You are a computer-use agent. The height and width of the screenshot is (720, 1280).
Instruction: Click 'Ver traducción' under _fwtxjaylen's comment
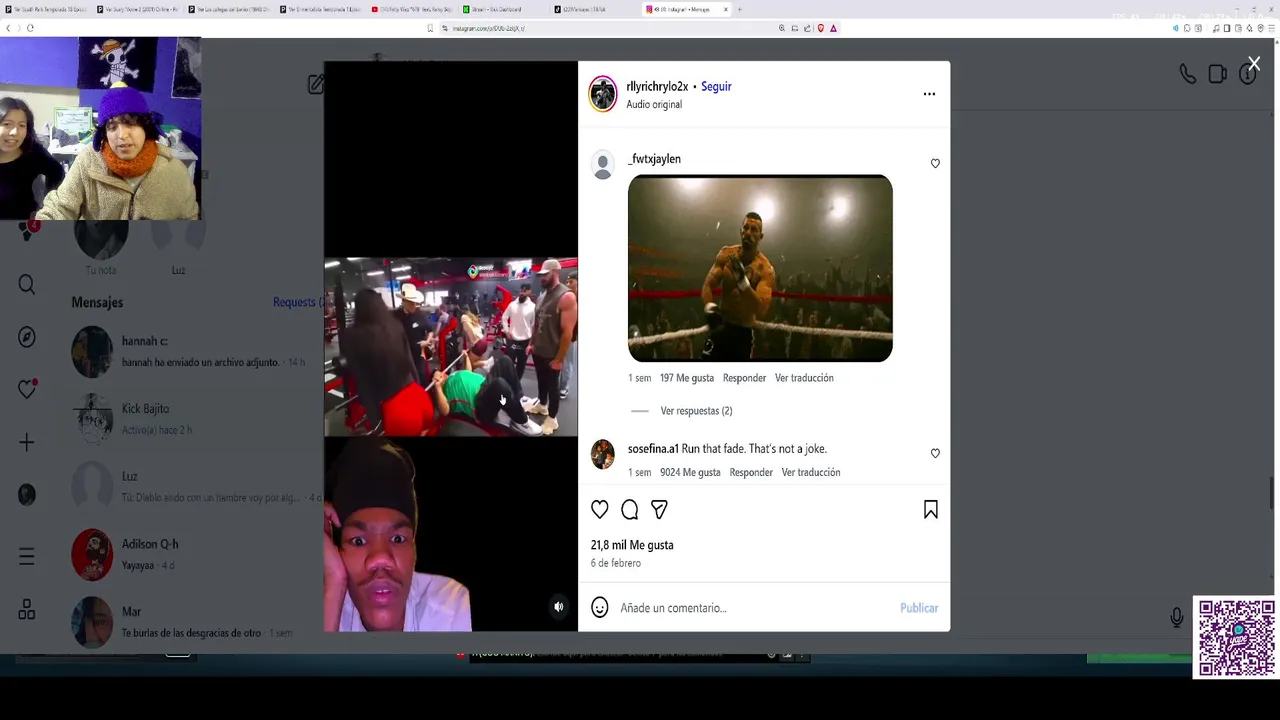point(804,378)
